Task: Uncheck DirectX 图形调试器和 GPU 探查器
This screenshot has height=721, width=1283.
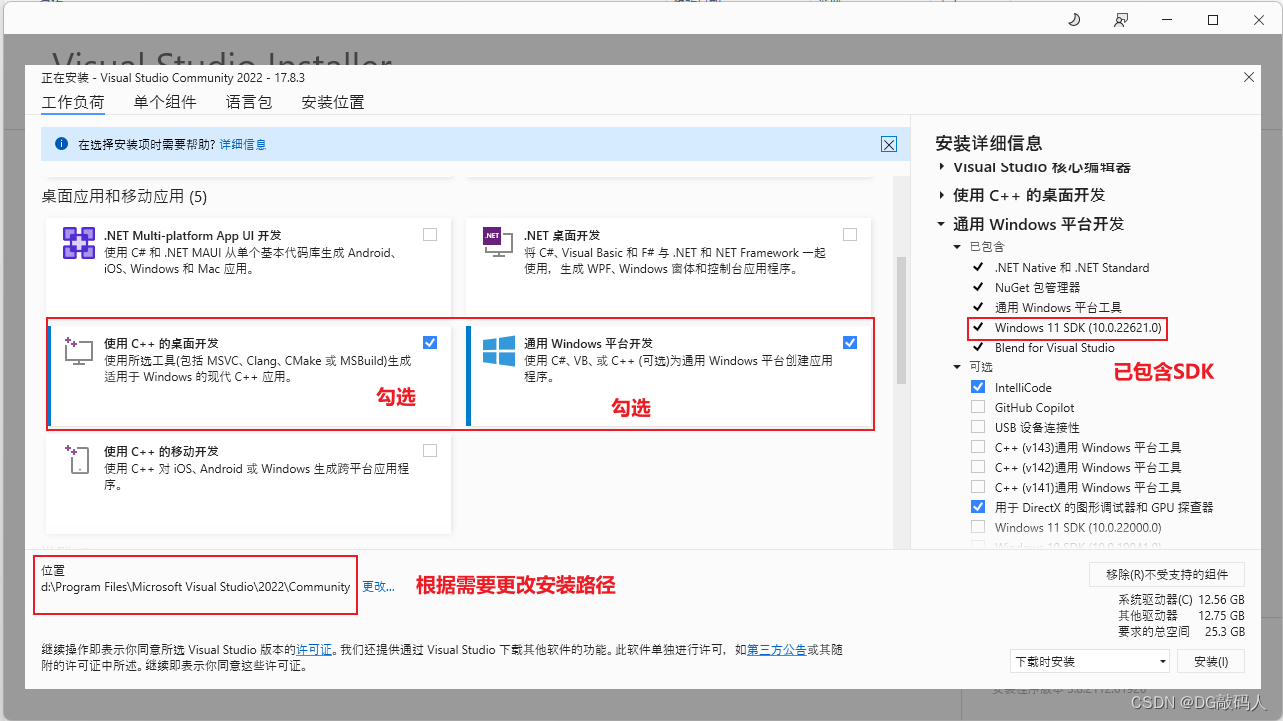Action: pyautogui.click(x=978, y=507)
